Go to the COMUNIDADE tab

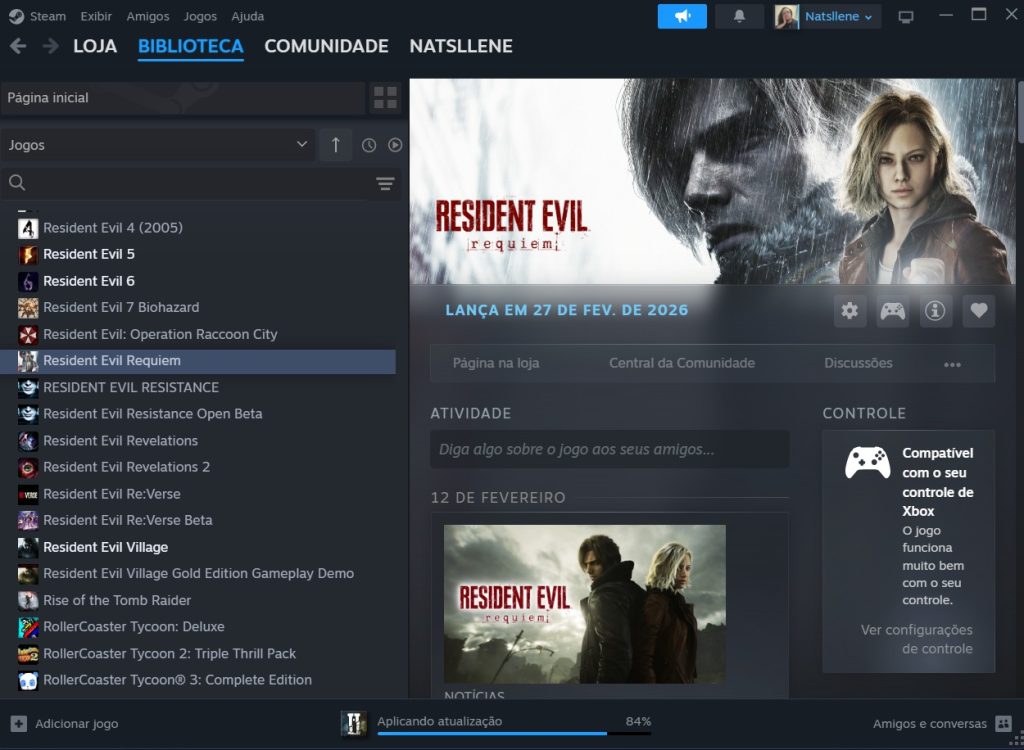coord(326,46)
